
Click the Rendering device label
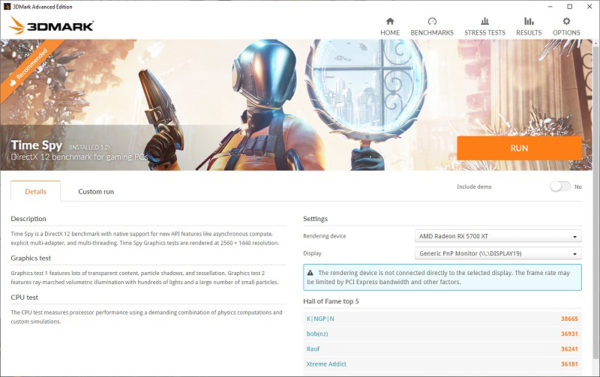tap(324, 236)
